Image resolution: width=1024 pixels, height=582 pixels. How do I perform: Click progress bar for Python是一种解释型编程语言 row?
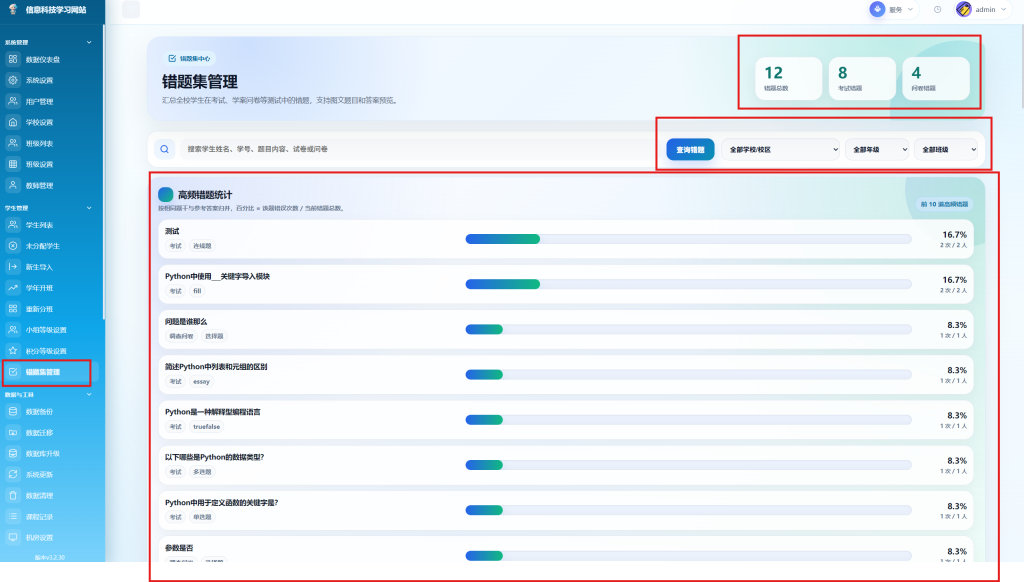click(688, 419)
